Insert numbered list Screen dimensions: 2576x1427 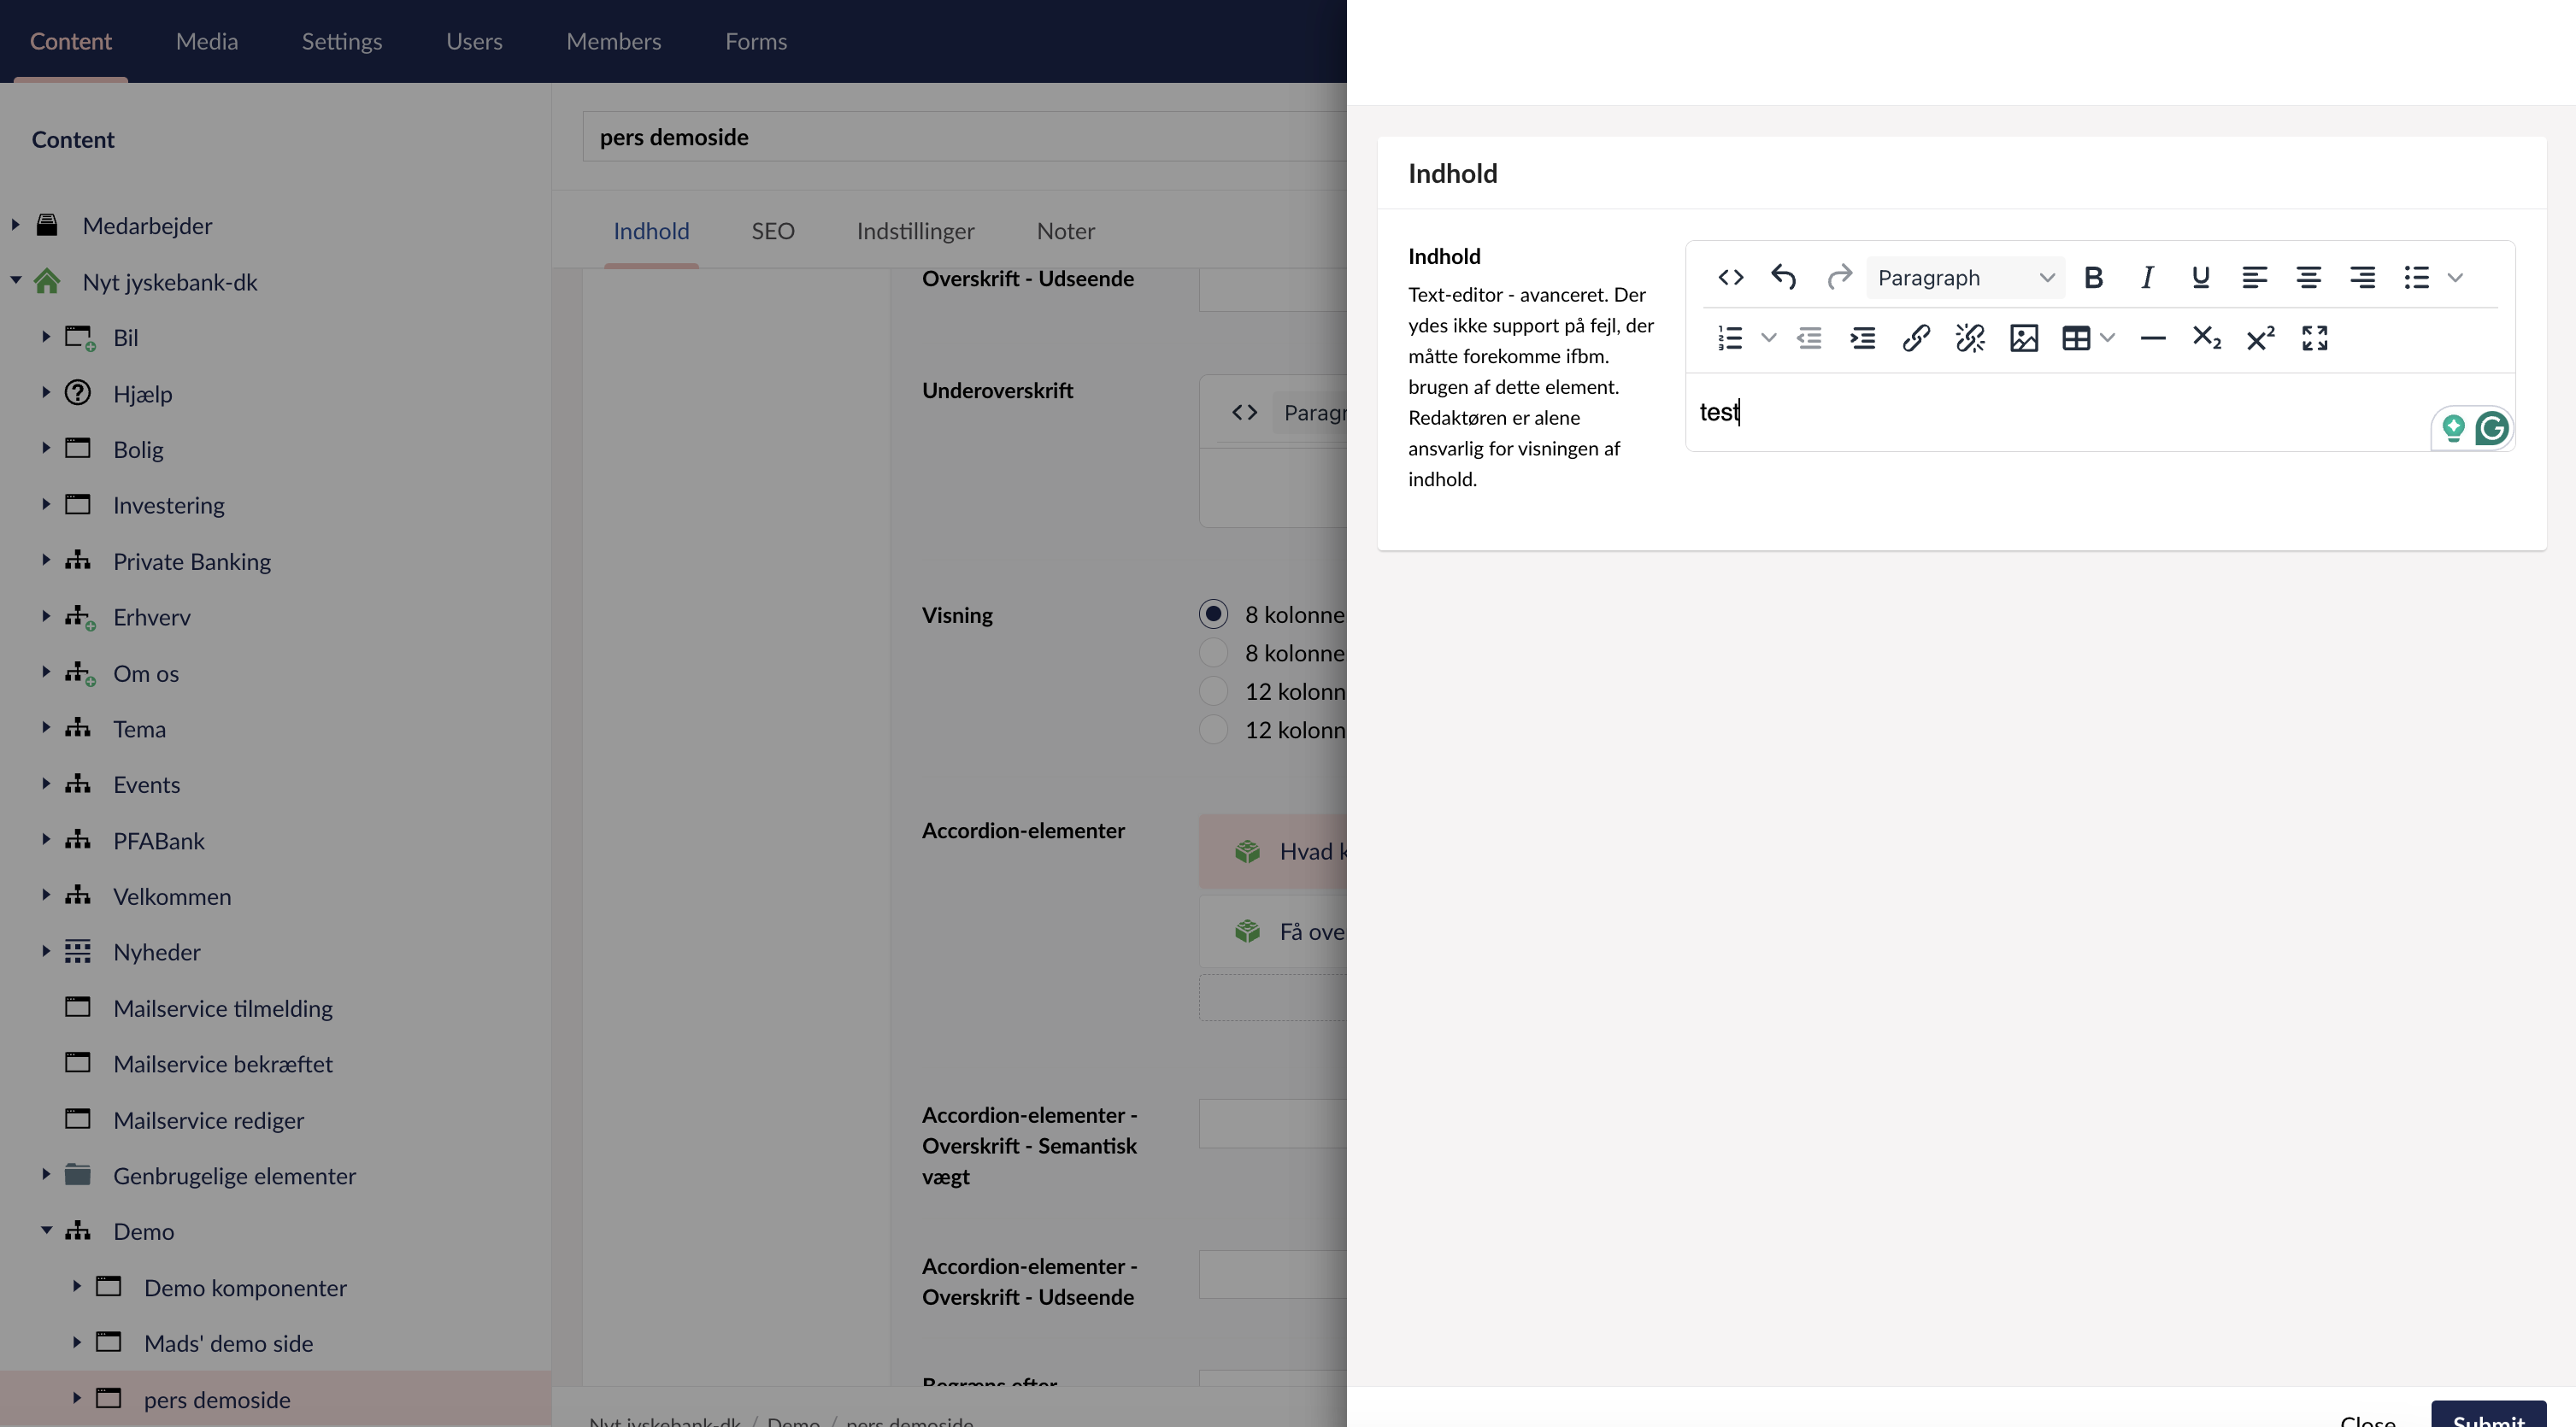(x=1730, y=338)
